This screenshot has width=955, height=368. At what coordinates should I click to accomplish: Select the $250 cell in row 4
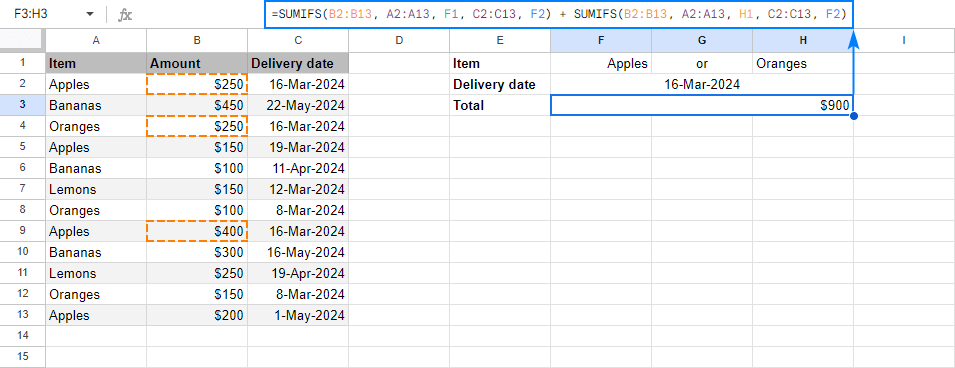pyautogui.click(x=197, y=126)
